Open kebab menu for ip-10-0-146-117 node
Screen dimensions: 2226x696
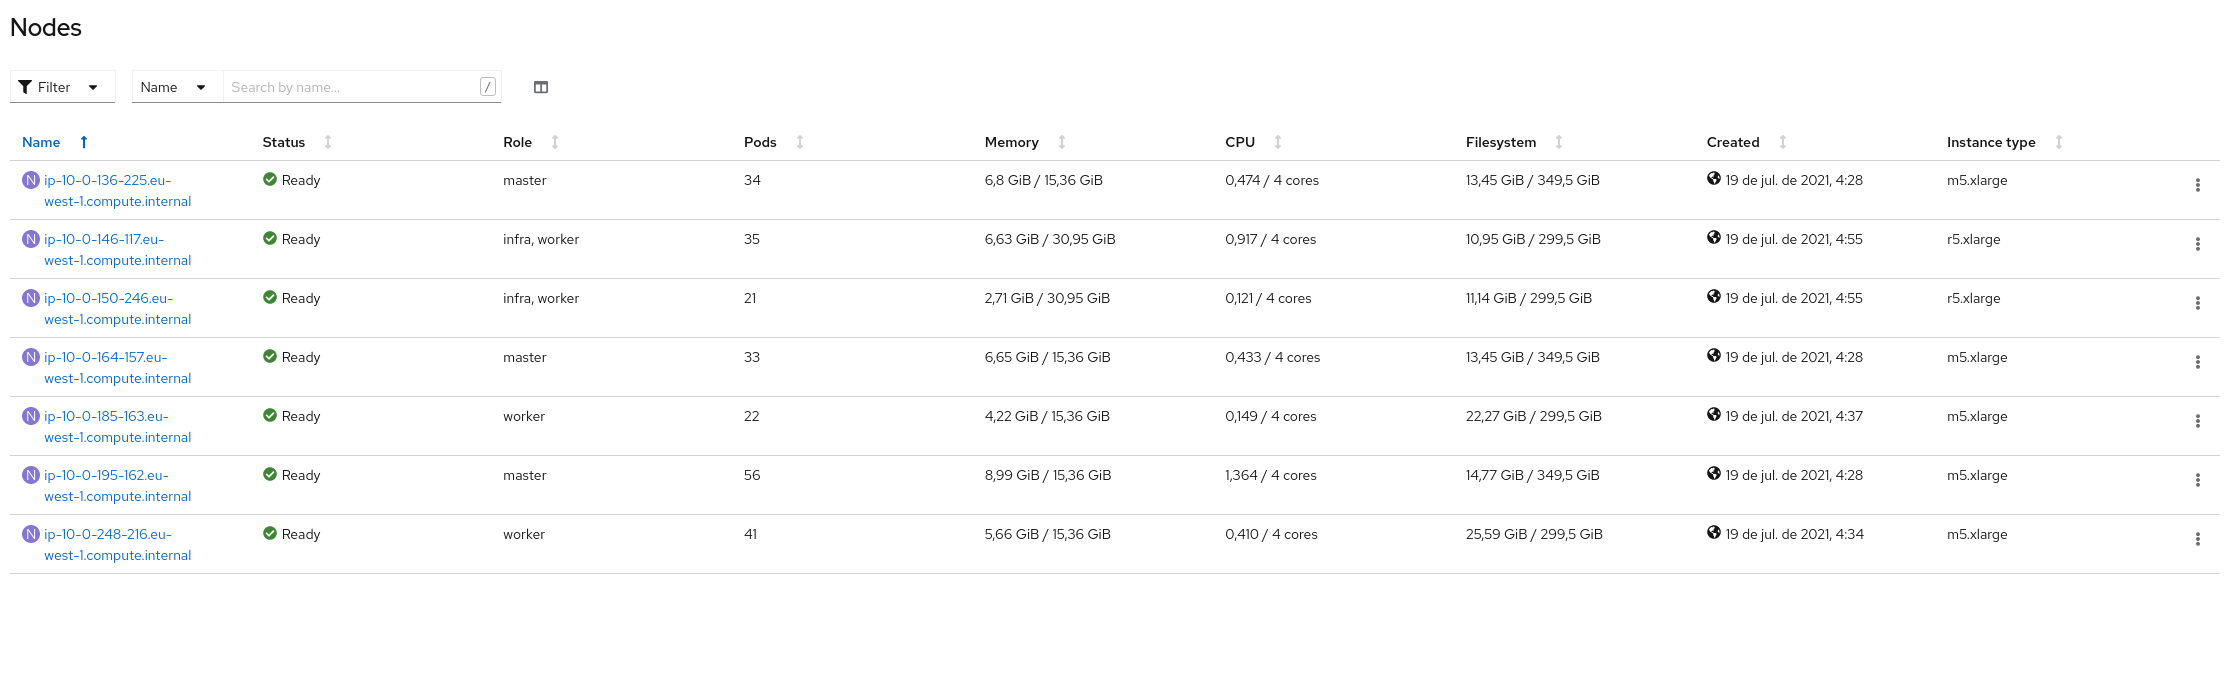pyautogui.click(x=2197, y=244)
